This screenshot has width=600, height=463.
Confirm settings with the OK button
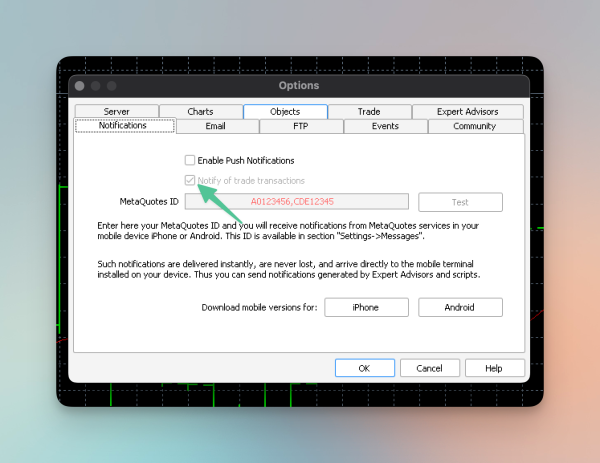(x=364, y=368)
